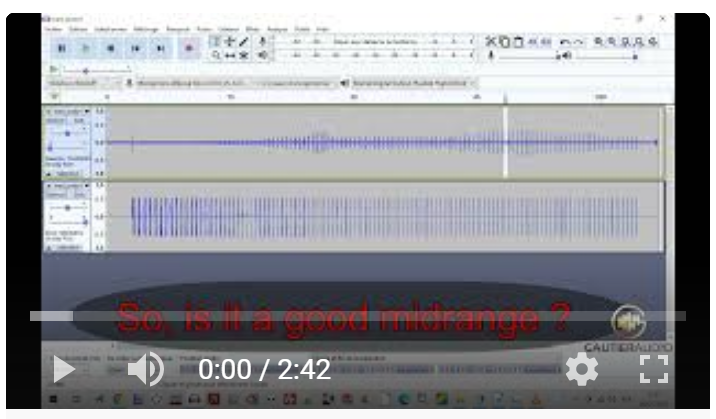Click Audacity's Skip to Start button
716x419 pixels.
[x=137, y=48]
